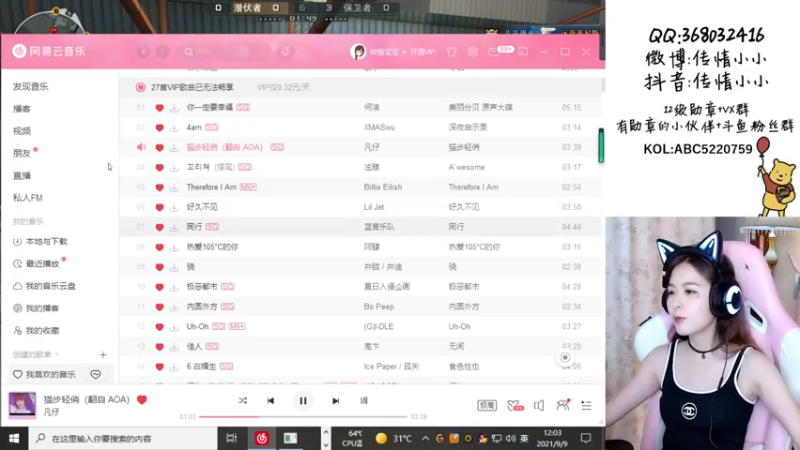Open 最近播放 in sidebar

[x=37, y=264]
